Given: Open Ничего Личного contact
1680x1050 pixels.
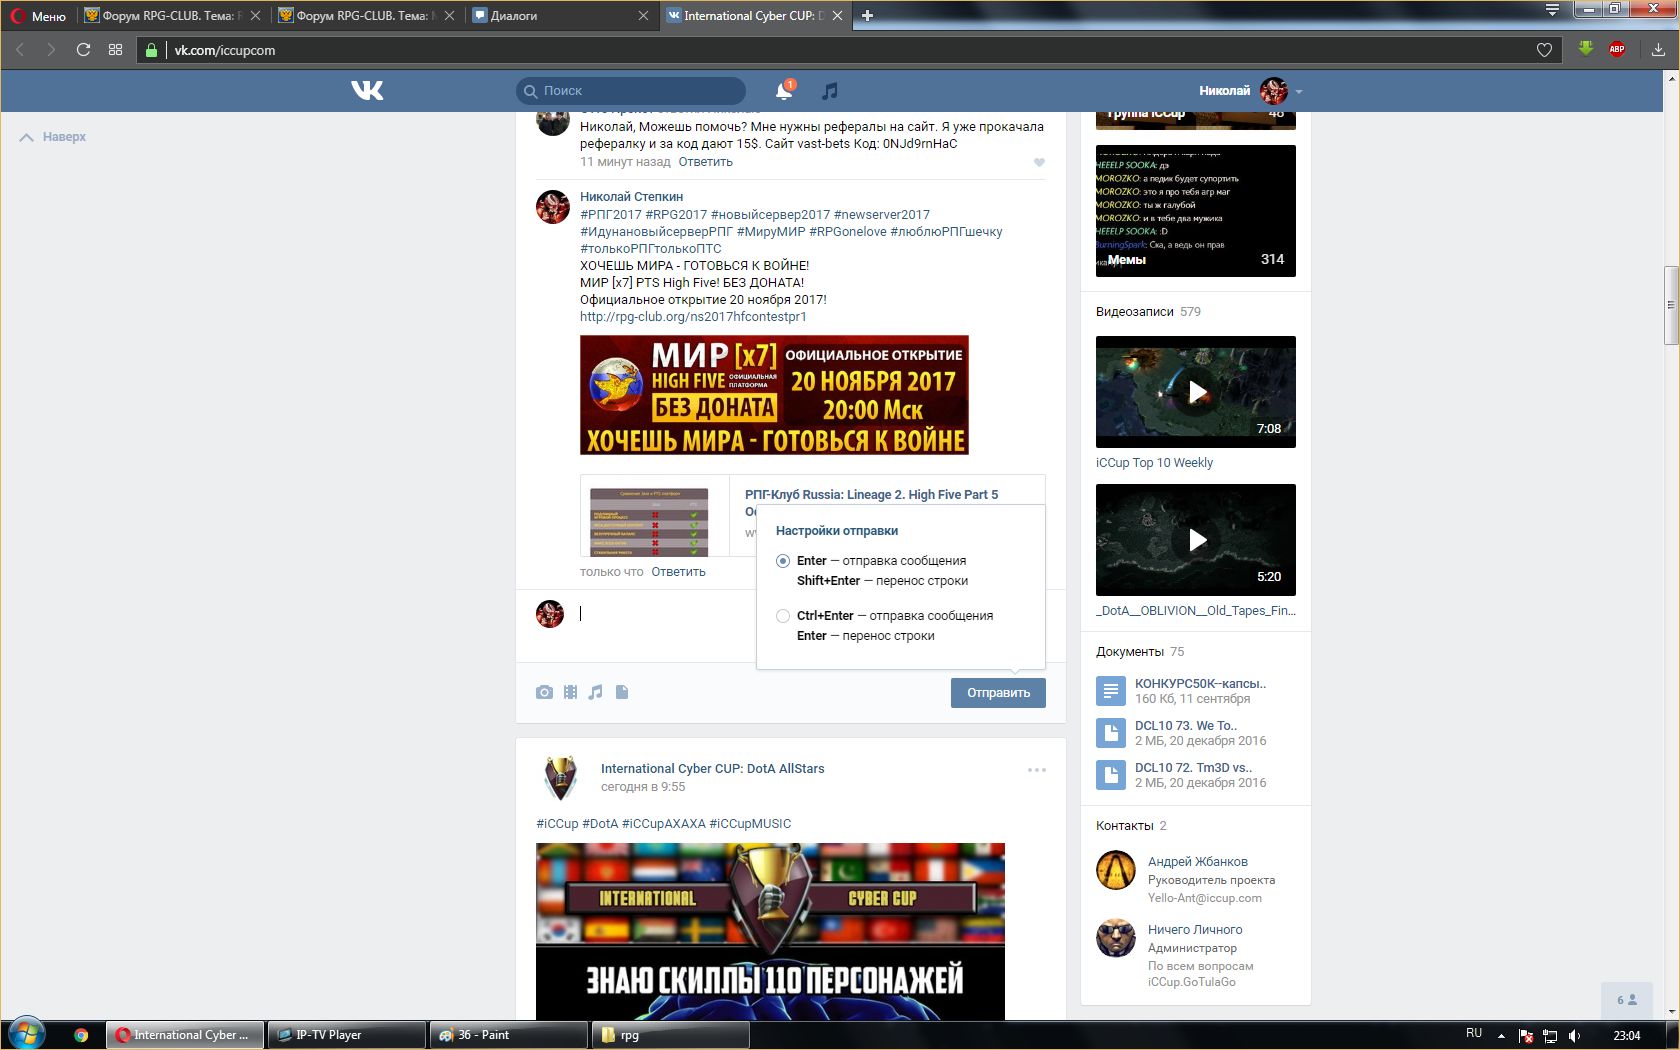Looking at the screenshot, I should 1195,930.
